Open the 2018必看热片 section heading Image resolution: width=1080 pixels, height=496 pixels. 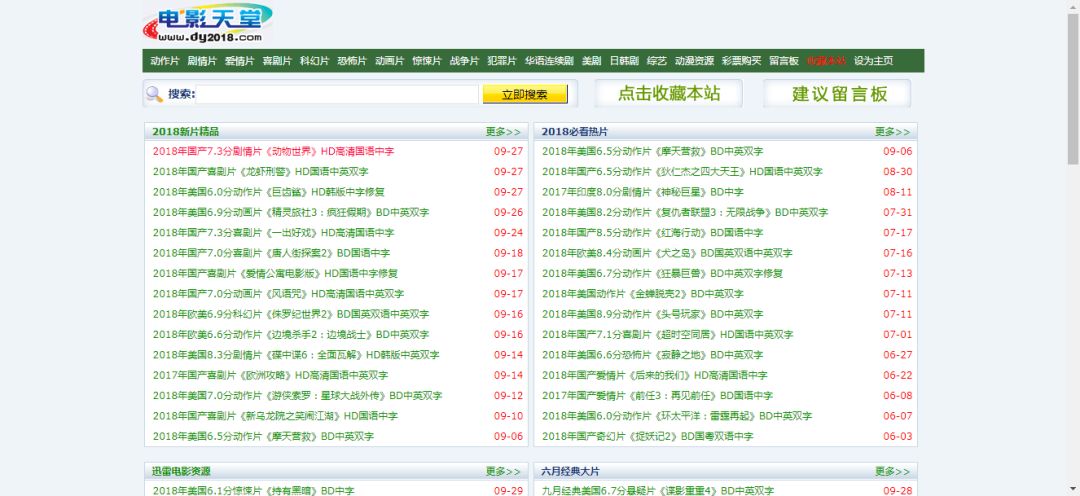click(x=575, y=132)
